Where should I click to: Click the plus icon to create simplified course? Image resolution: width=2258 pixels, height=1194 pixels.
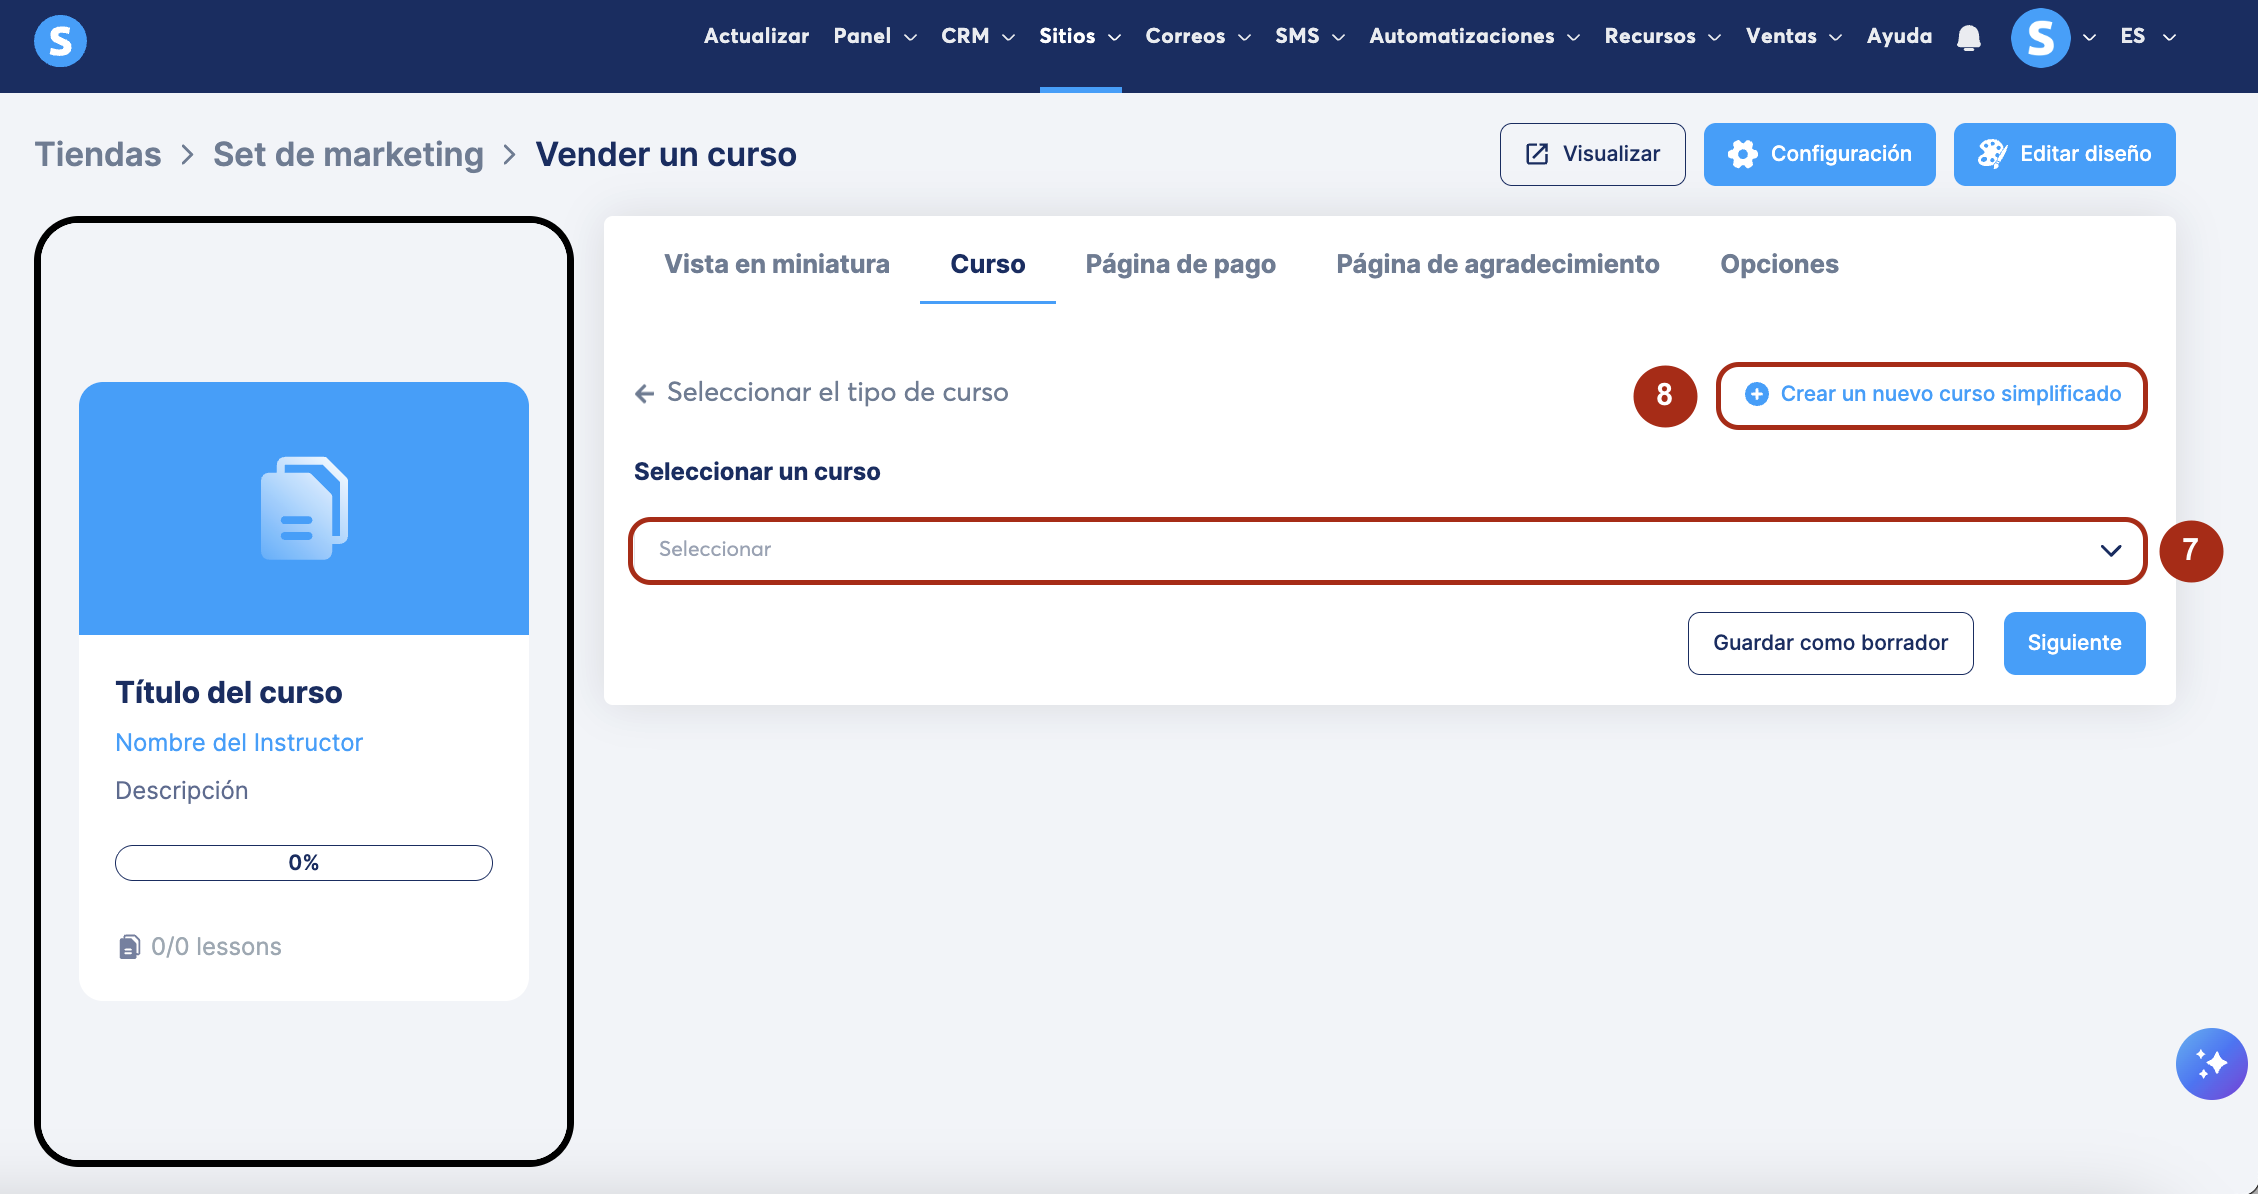pyautogui.click(x=1756, y=394)
